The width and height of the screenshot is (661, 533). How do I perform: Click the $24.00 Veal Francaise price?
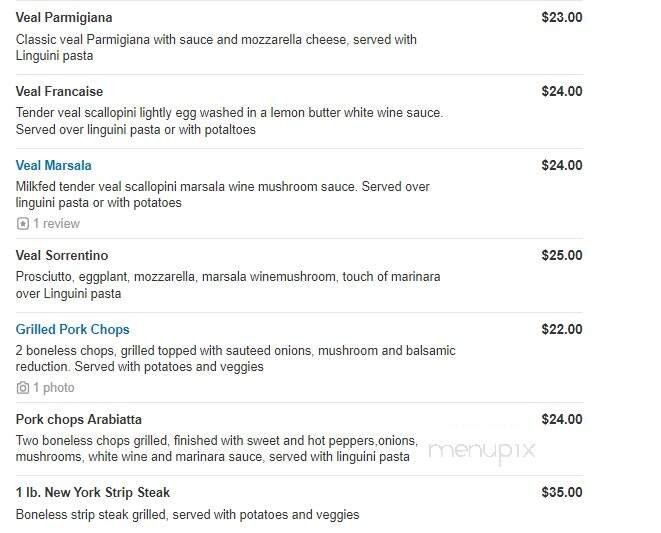561,92
